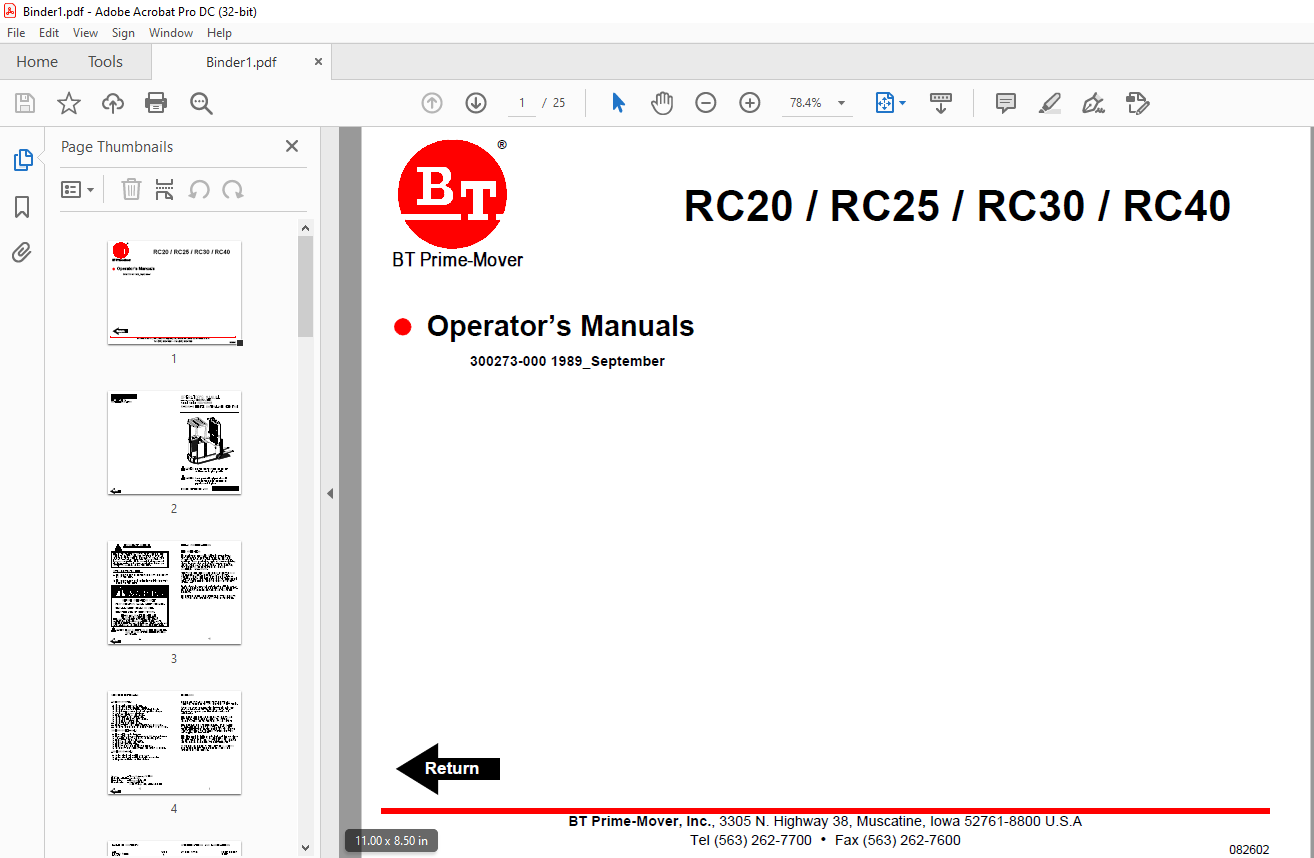Click the upload to cloud icon
Image resolution: width=1314 pixels, height=858 pixels.
pyautogui.click(x=113, y=103)
